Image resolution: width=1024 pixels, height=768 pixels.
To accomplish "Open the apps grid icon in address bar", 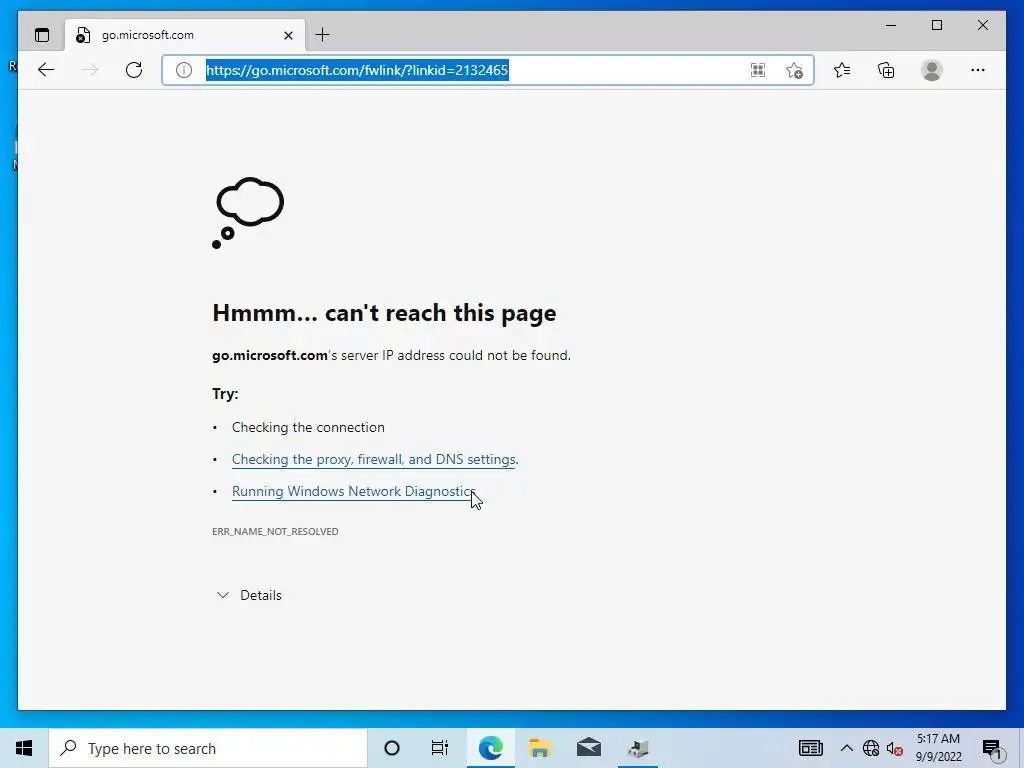I will click(758, 70).
